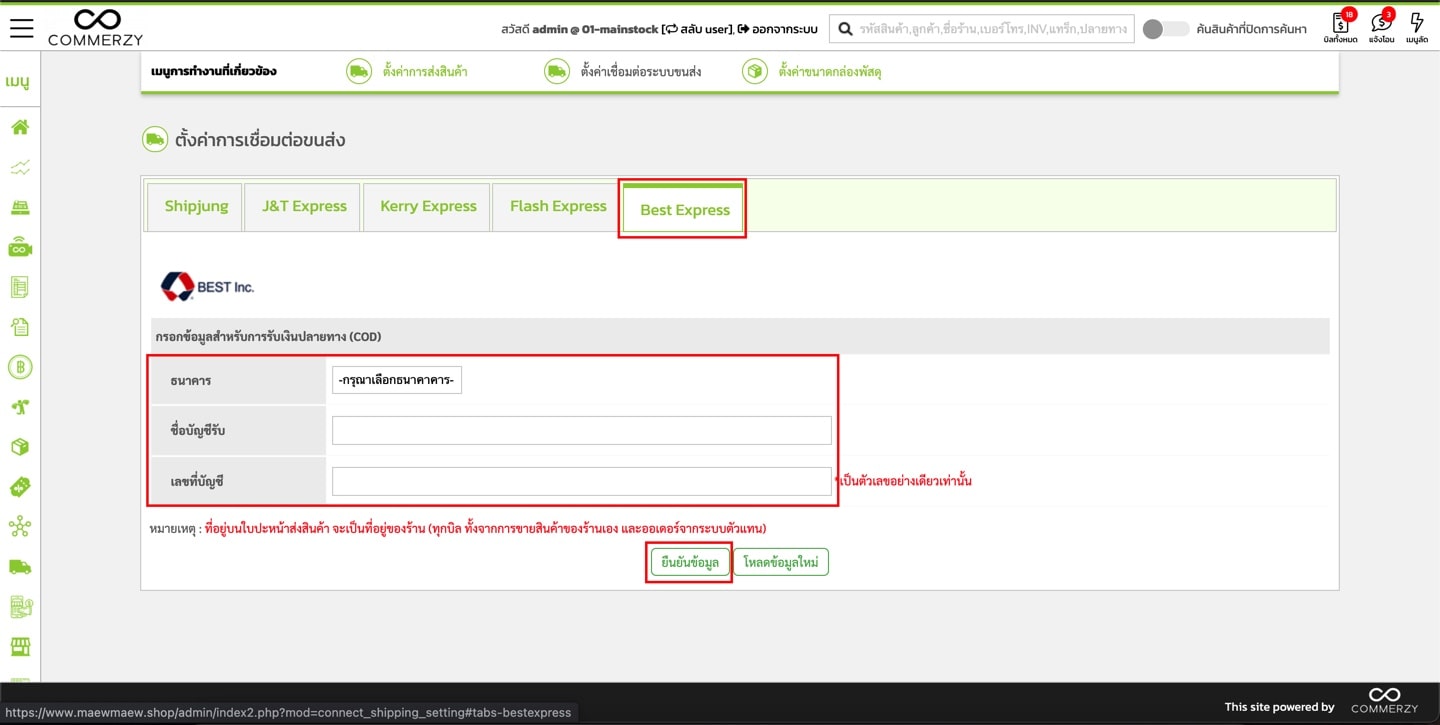1440x725 pixels.
Task: Click the สลับ user link
Action: click(x=698, y=29)
